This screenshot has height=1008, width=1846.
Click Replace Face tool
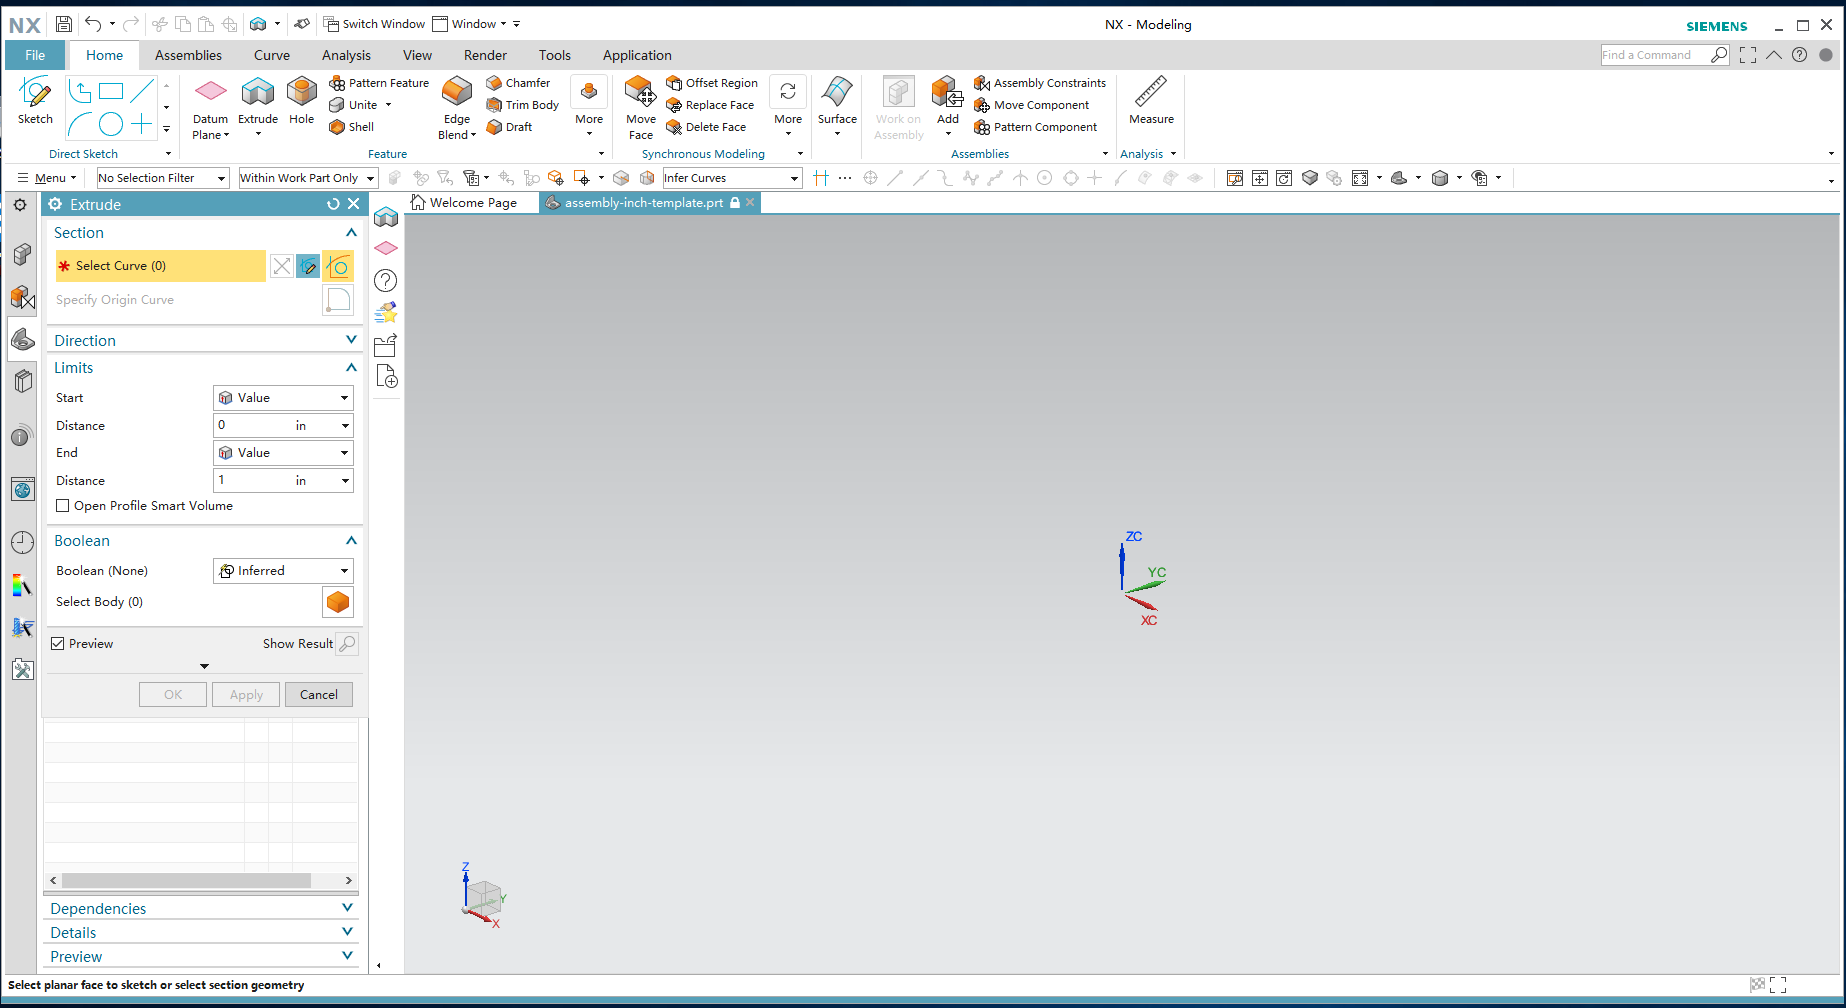710,105
